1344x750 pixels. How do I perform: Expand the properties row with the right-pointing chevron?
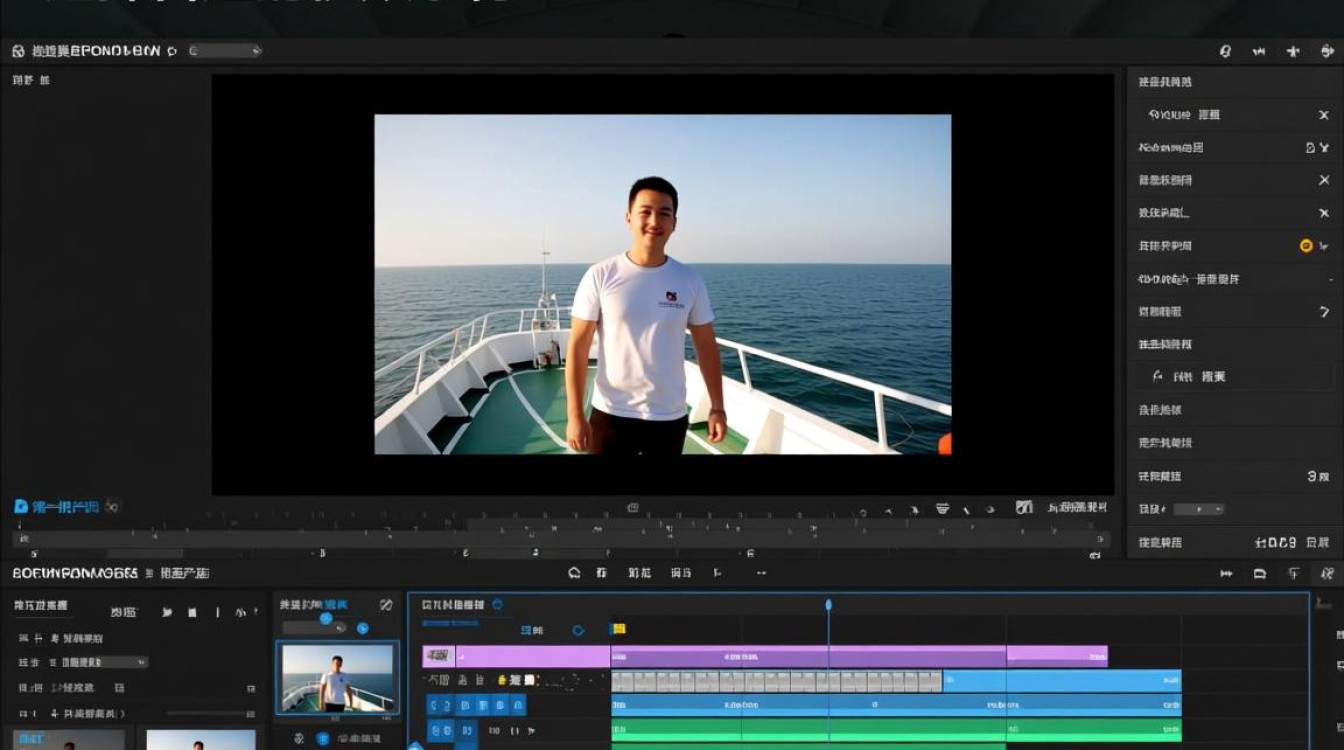click(x=1324, y=312)
